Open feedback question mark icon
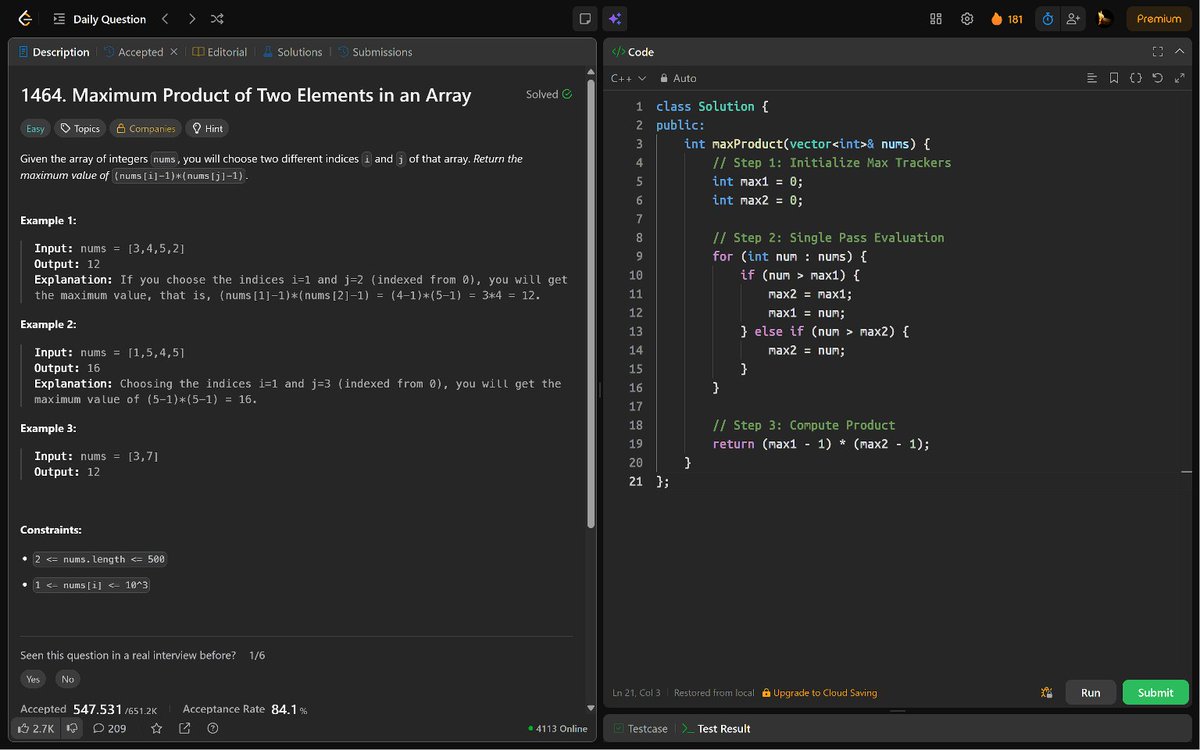Screen dimensions: 1200x750 [x=213, y=728]
